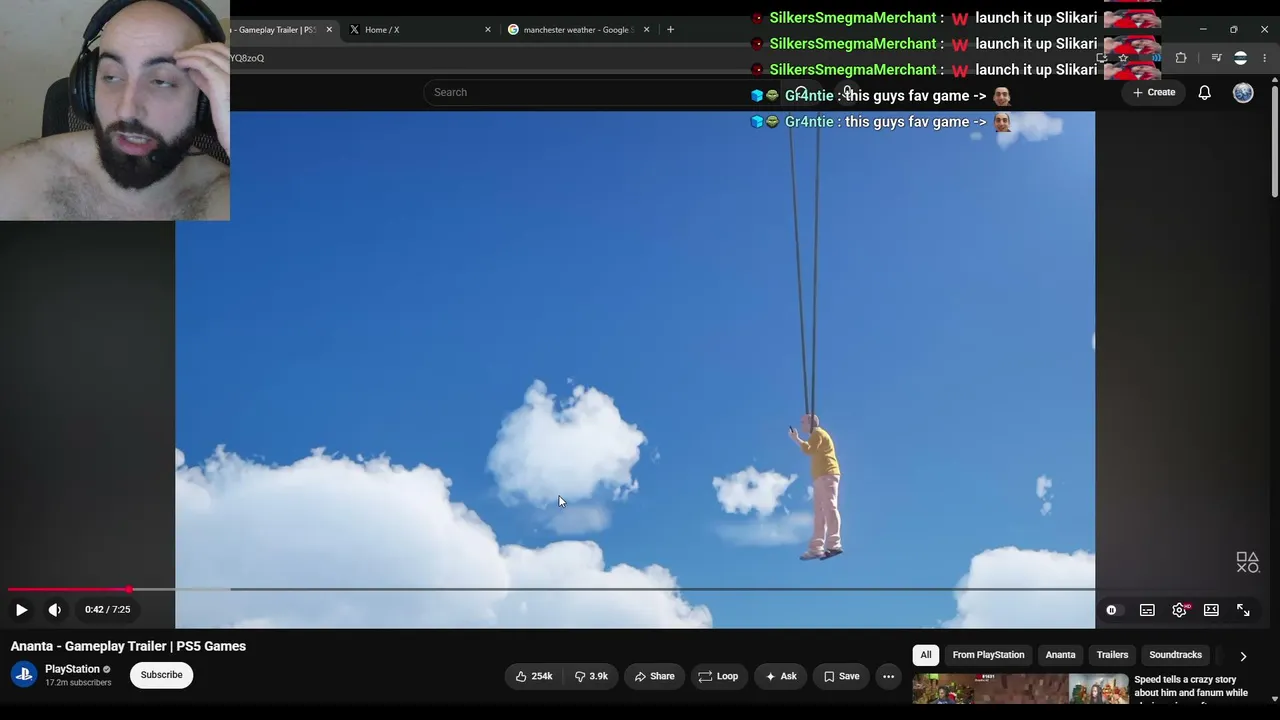
Task: Open the player settings gear
Action: pyautogui.click(x=1180, y=610)
